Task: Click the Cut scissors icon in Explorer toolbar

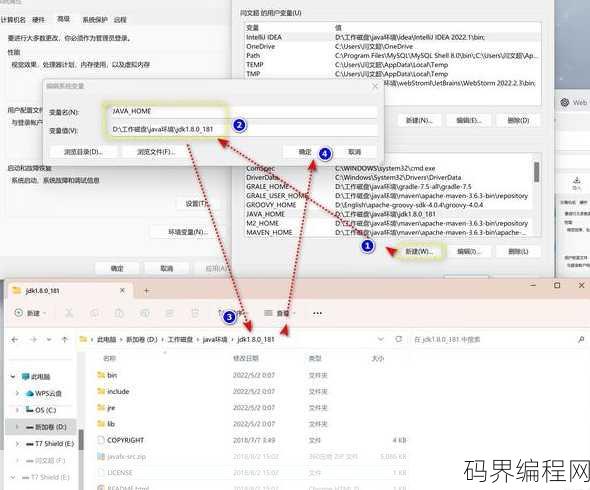Action: [x=69, y=313]
